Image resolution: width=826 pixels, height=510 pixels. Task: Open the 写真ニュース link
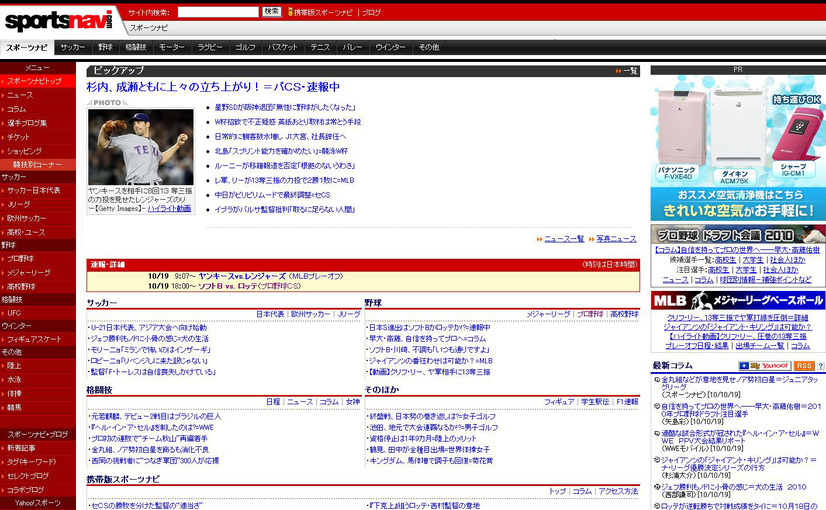tap(616, 239)
